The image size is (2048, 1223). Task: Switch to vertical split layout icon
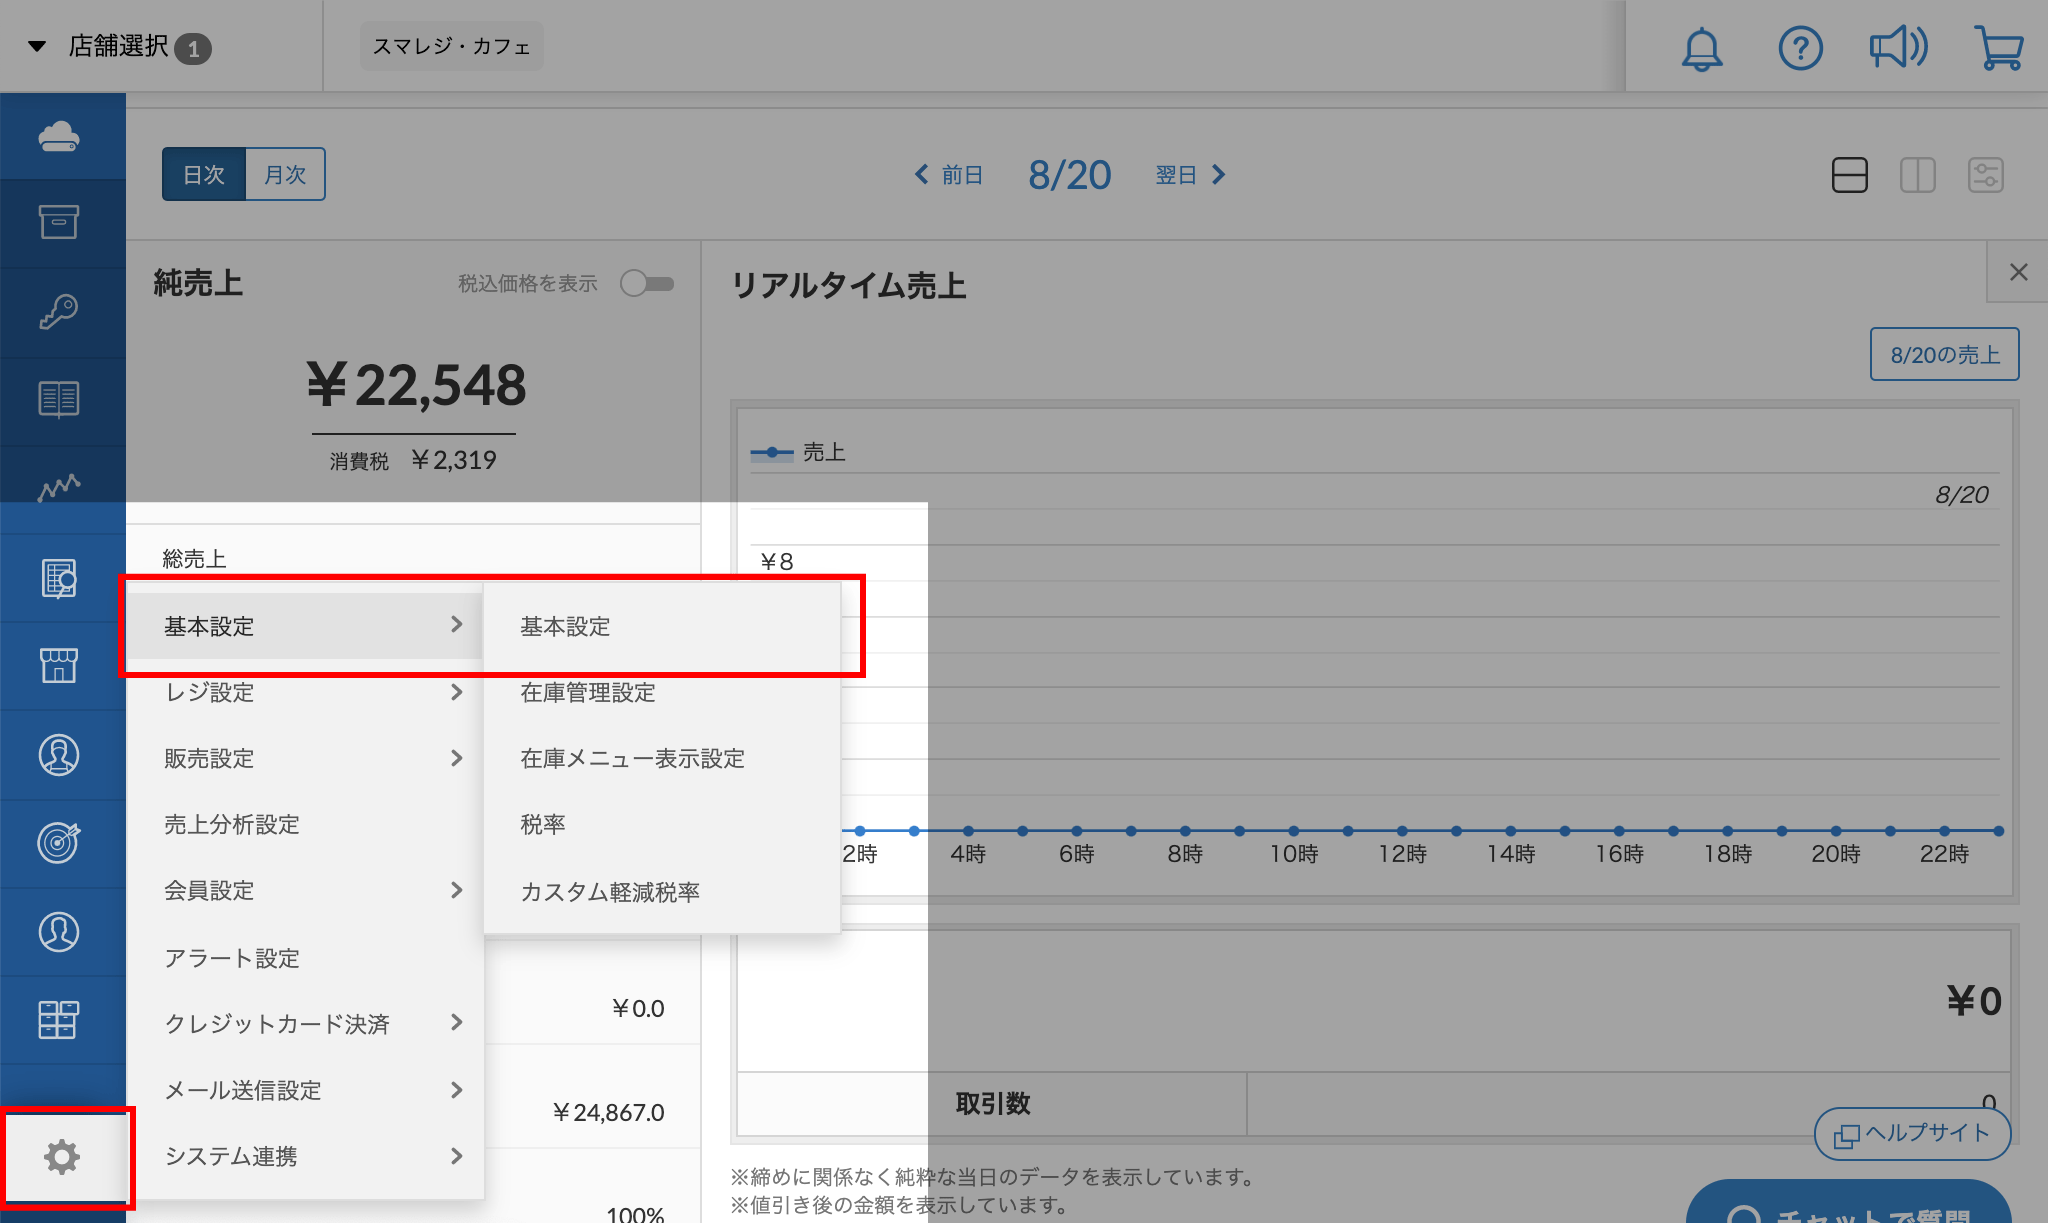click(x=1918, y=175)
